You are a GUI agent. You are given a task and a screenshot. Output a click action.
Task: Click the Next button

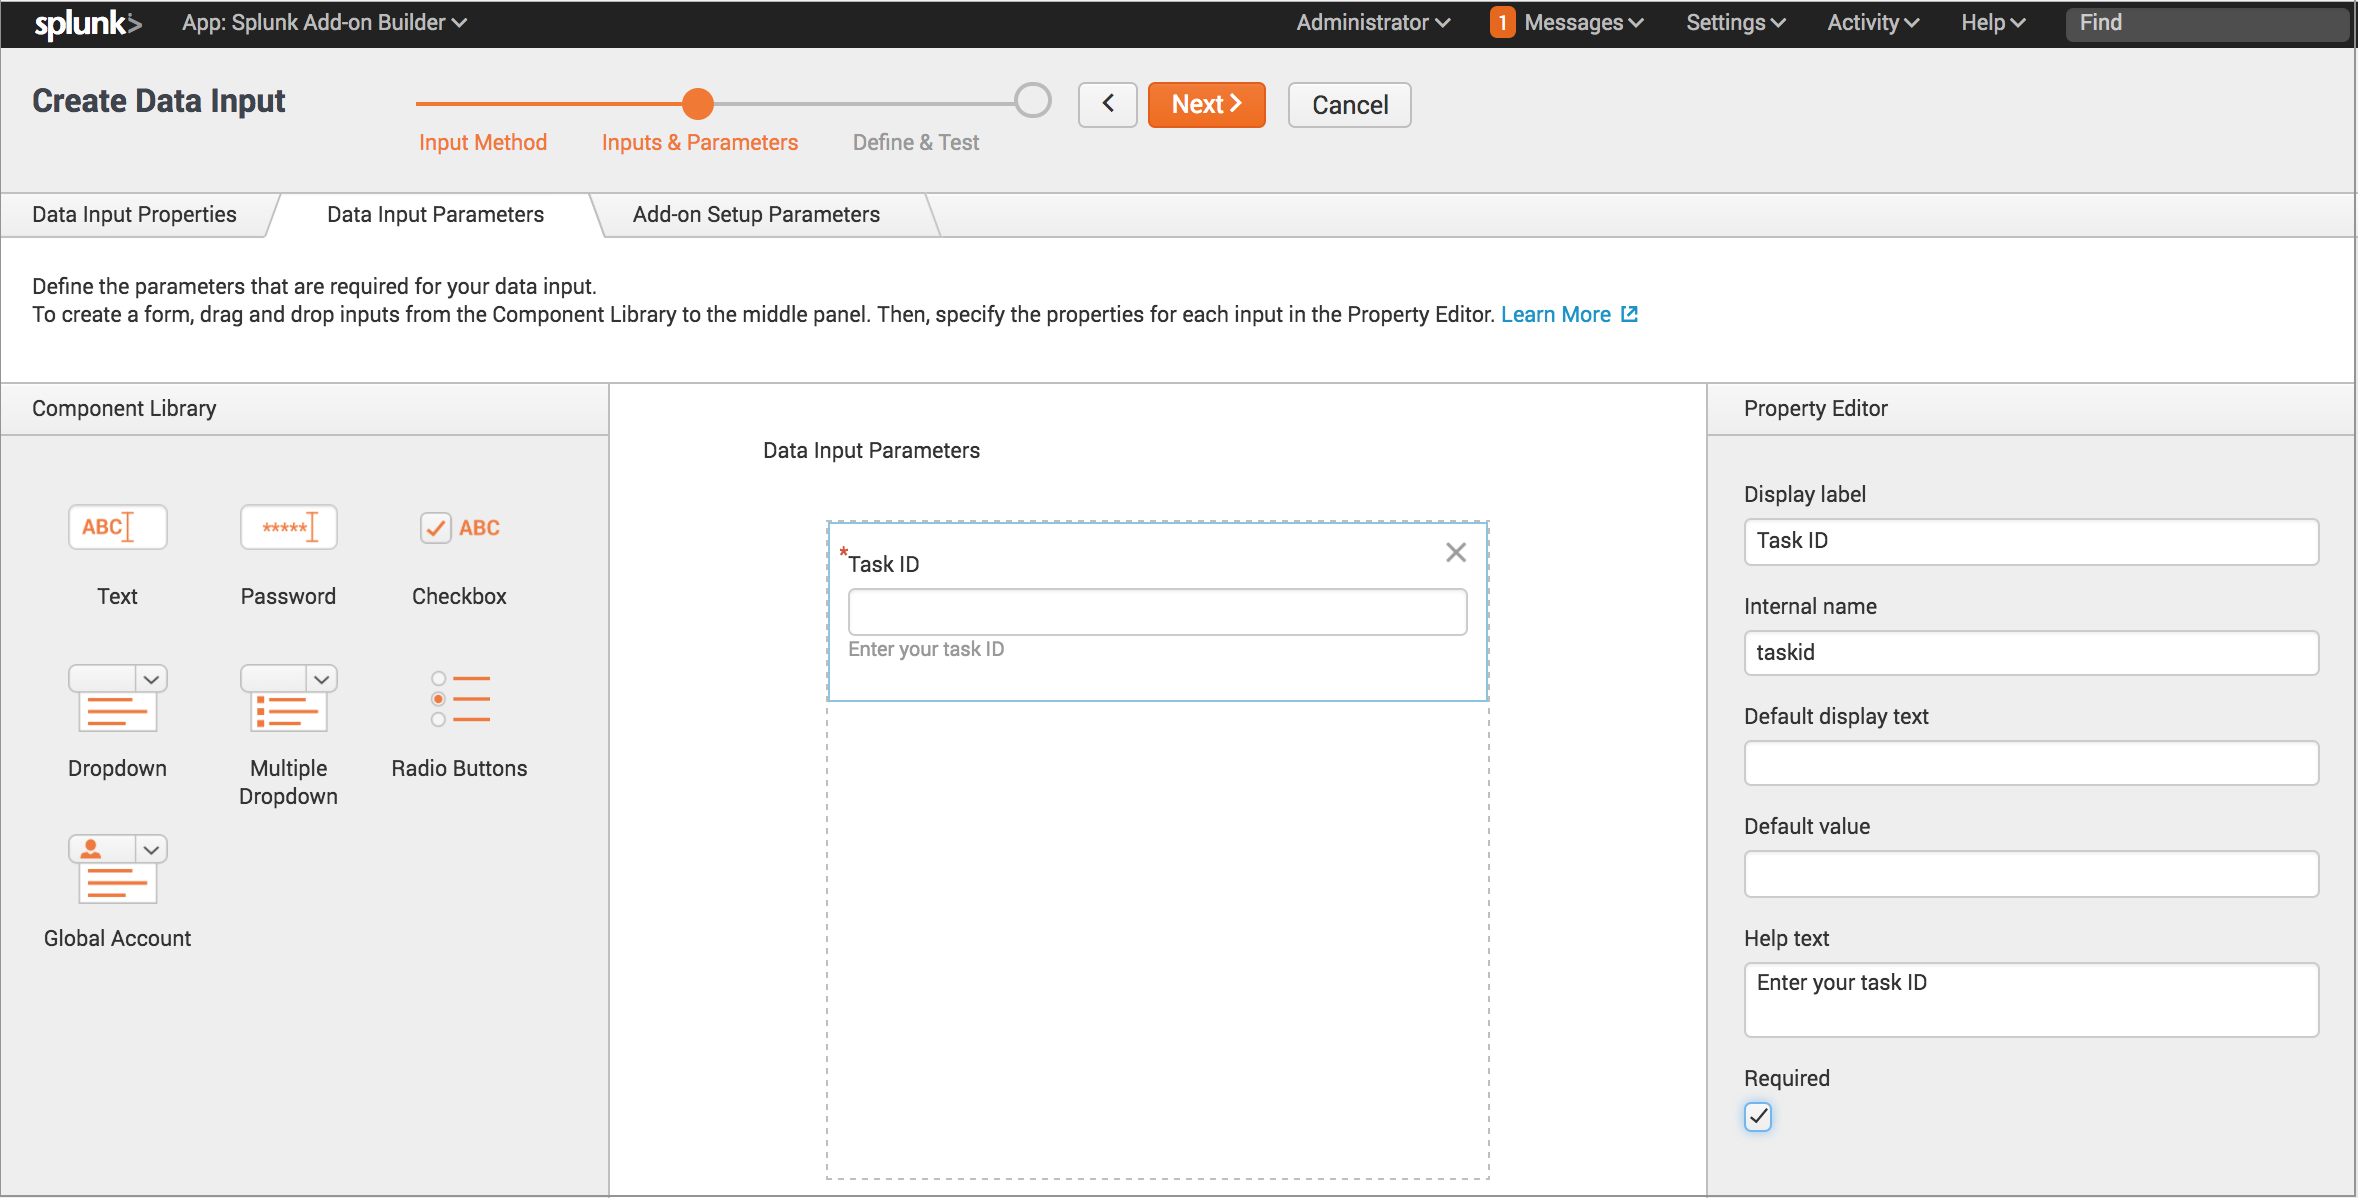[x=1206, y=104]
